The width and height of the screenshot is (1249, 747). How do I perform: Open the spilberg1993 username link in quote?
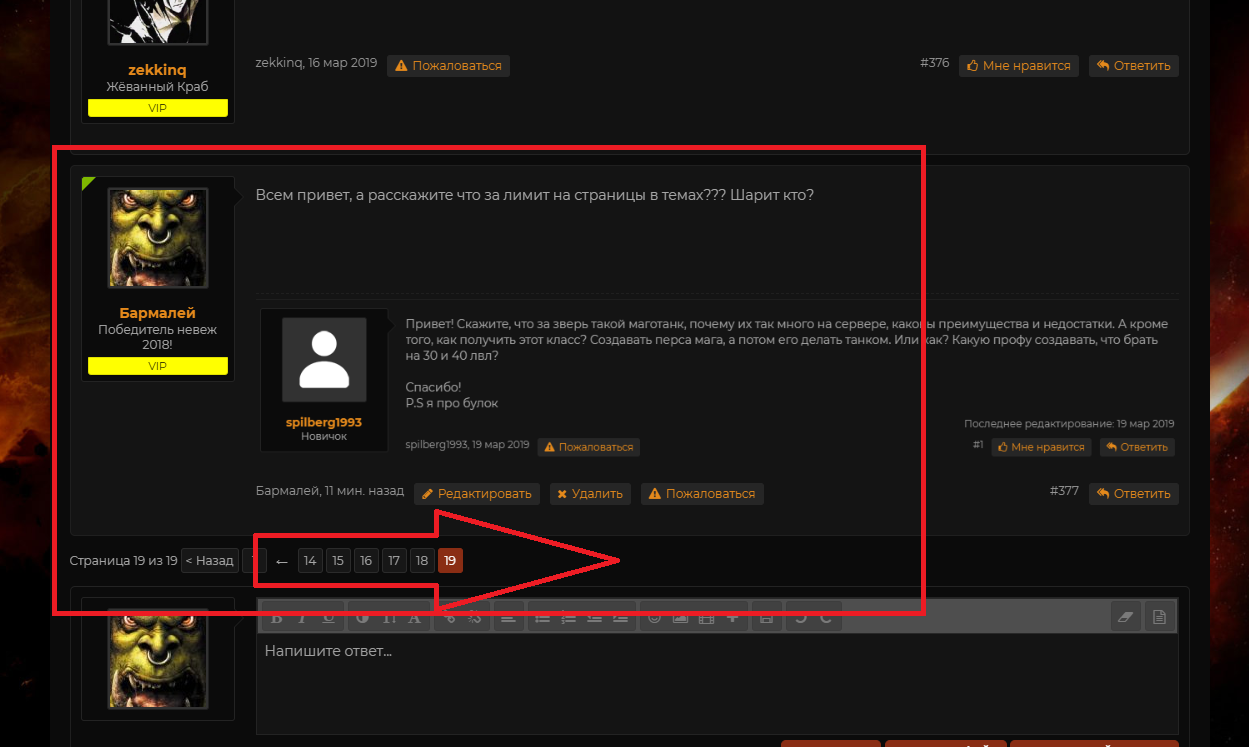(x=323, y=423)
